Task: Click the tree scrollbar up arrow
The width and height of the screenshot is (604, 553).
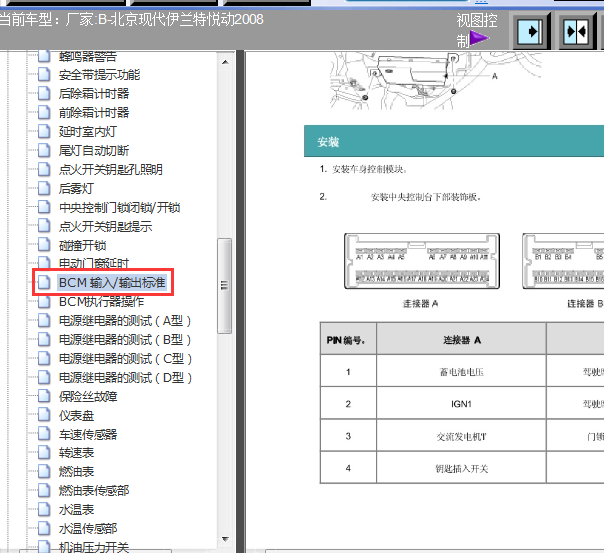Action: 225,62
